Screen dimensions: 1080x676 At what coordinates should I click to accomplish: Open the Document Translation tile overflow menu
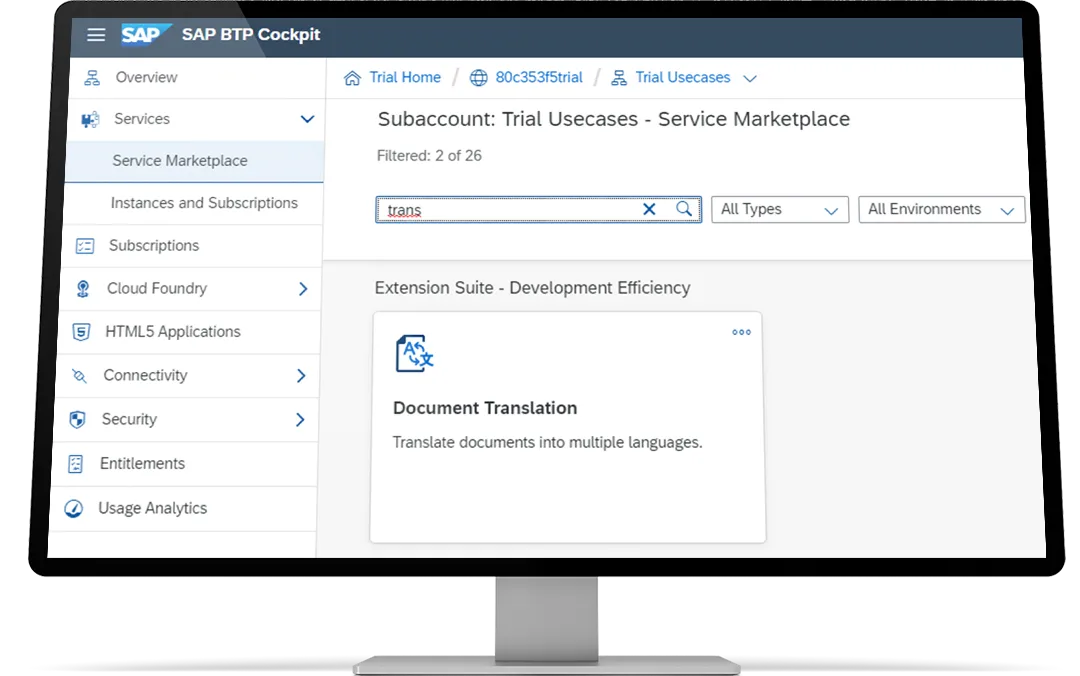point(741,332)
